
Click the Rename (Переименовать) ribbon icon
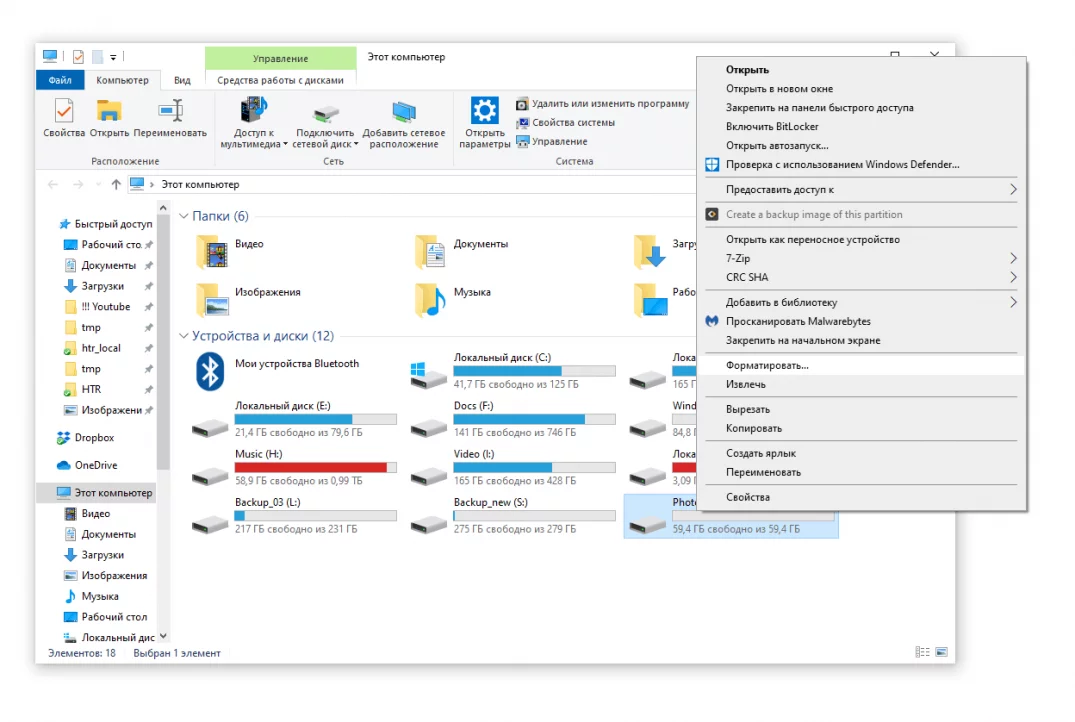pos(170,111)
